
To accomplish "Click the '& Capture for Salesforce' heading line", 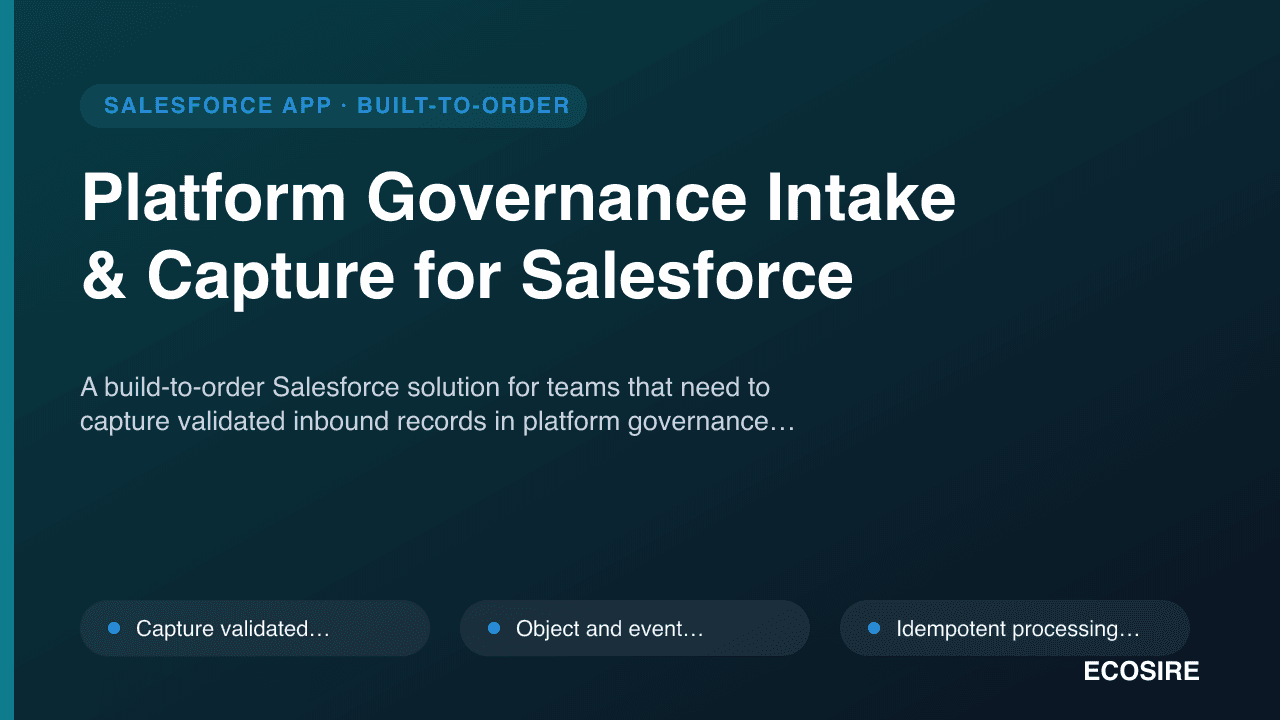I will tap(467, 276).
